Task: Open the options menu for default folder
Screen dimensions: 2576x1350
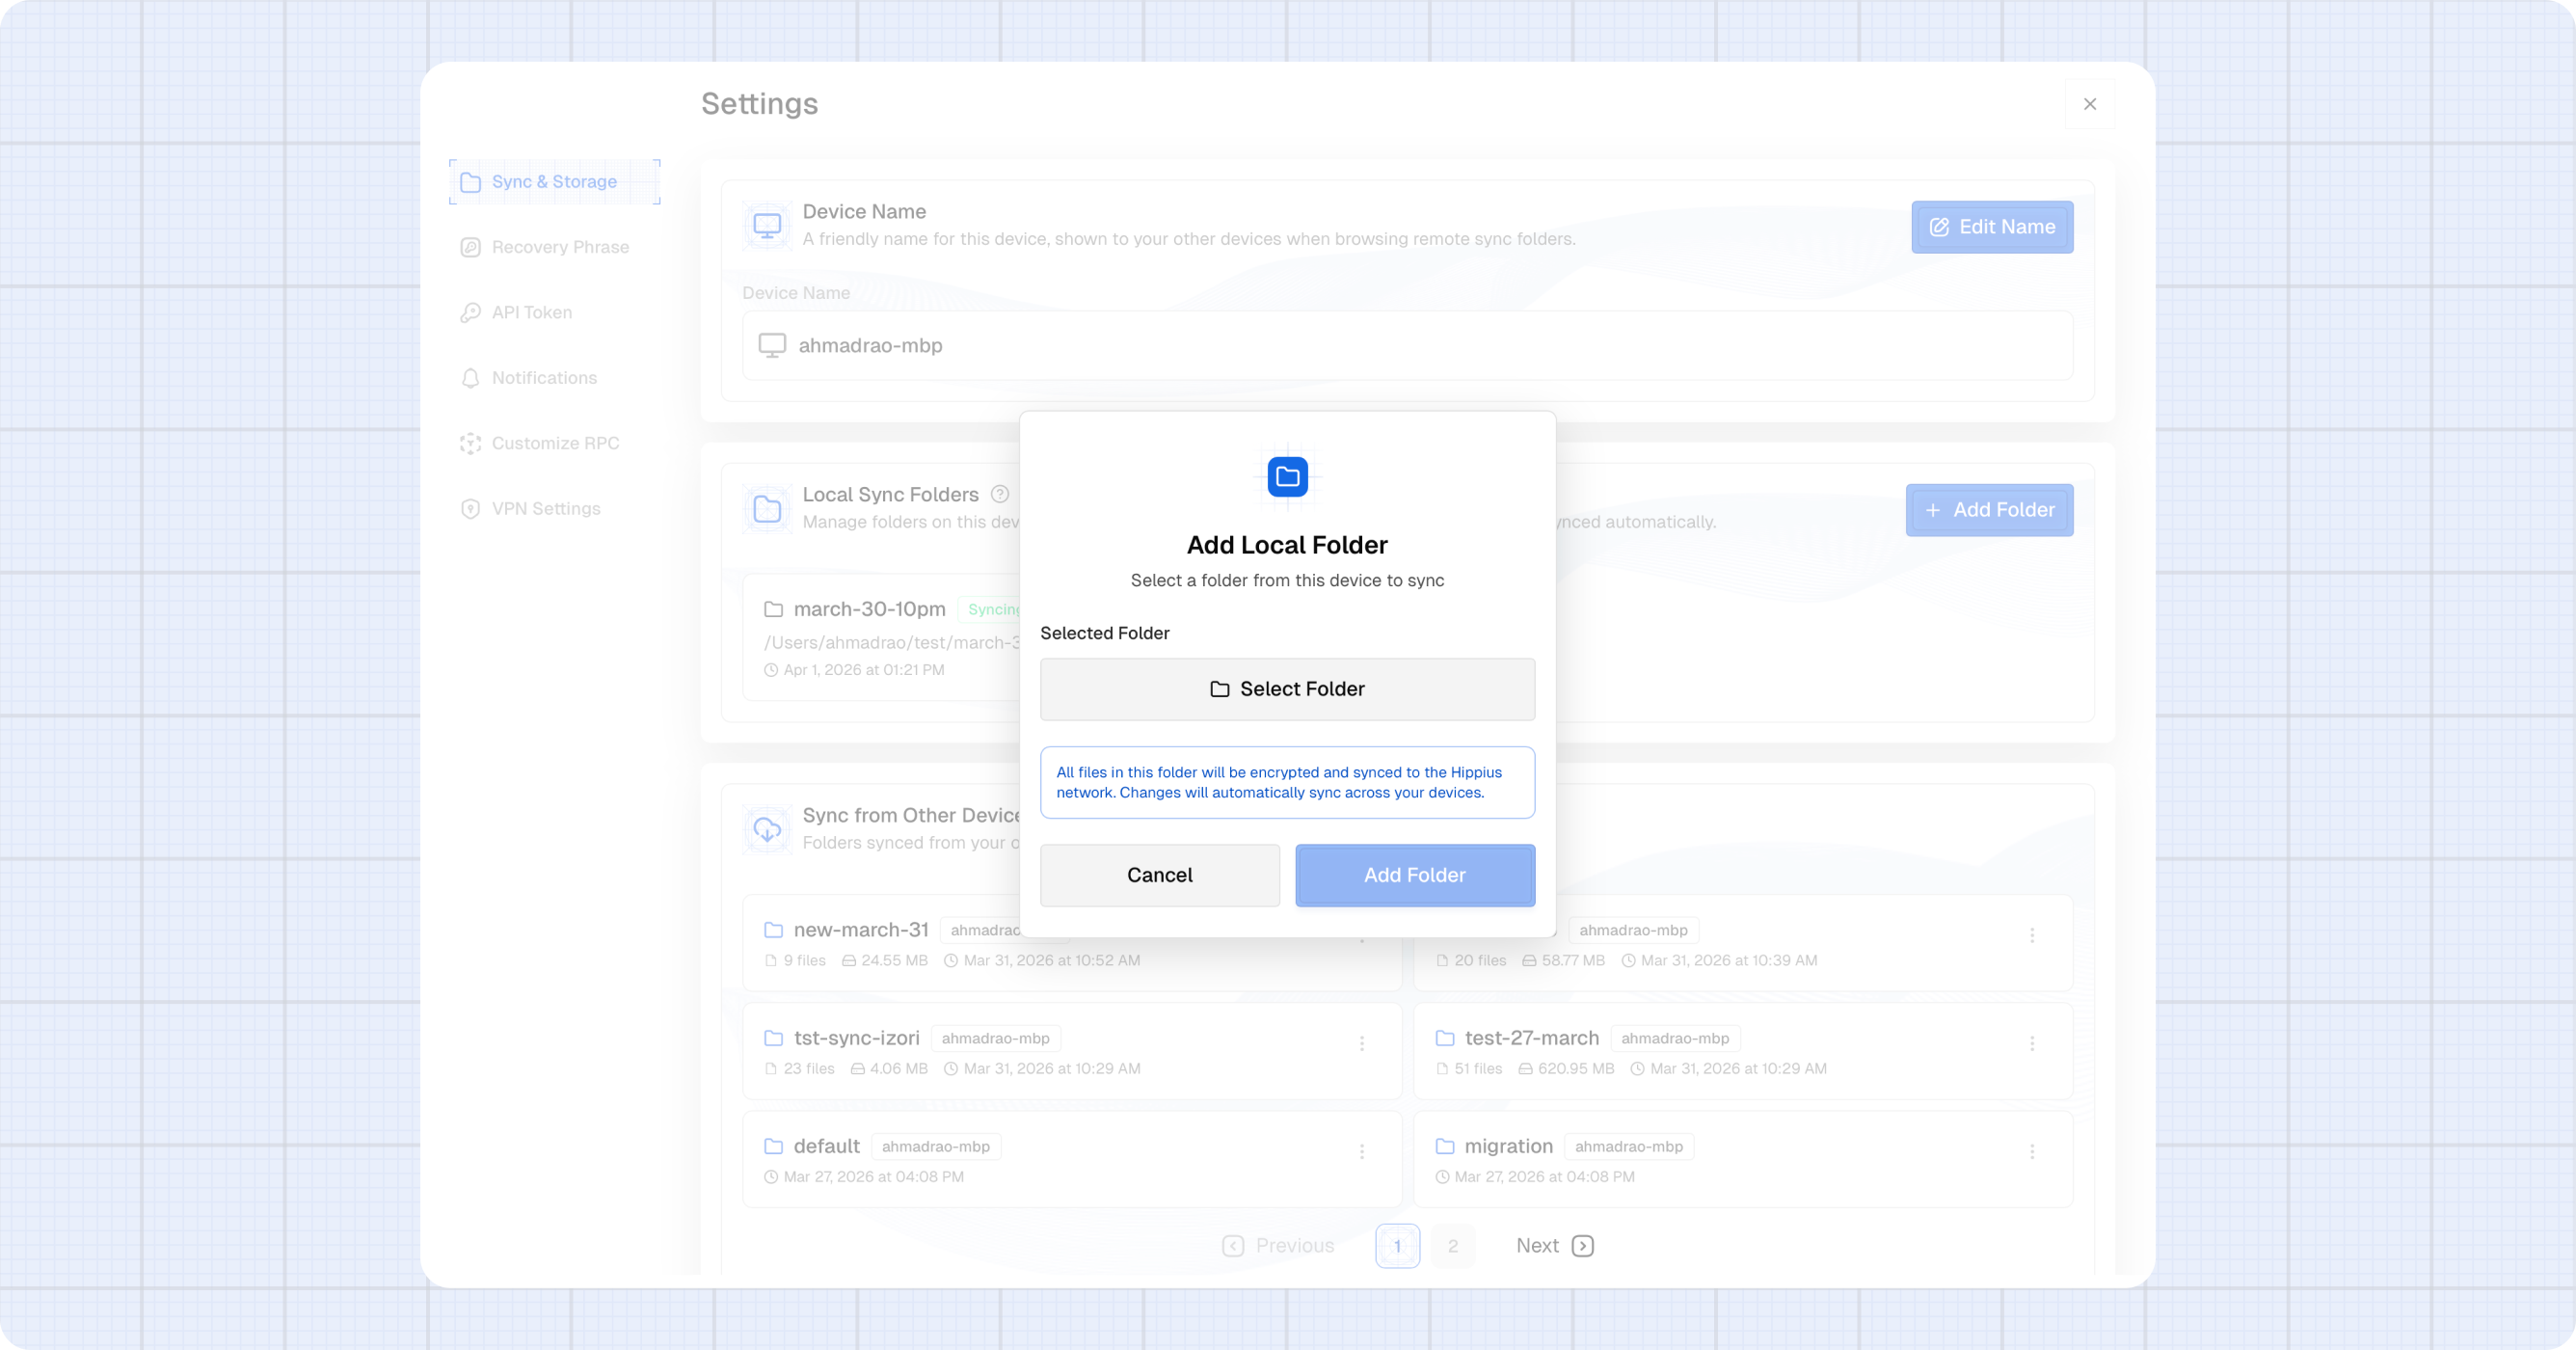Action: [x=1361, y=1151]
